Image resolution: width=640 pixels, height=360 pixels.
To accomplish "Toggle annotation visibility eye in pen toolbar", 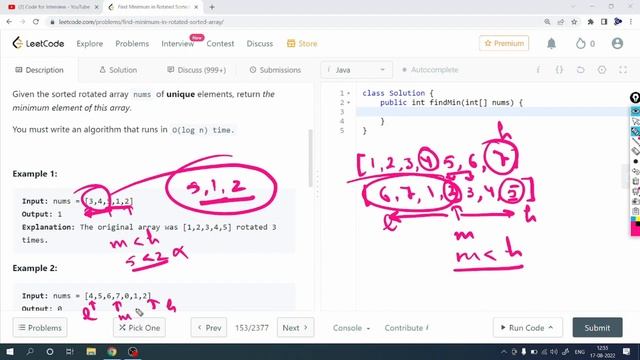I will pyautogui.click(x=636, y=111).
